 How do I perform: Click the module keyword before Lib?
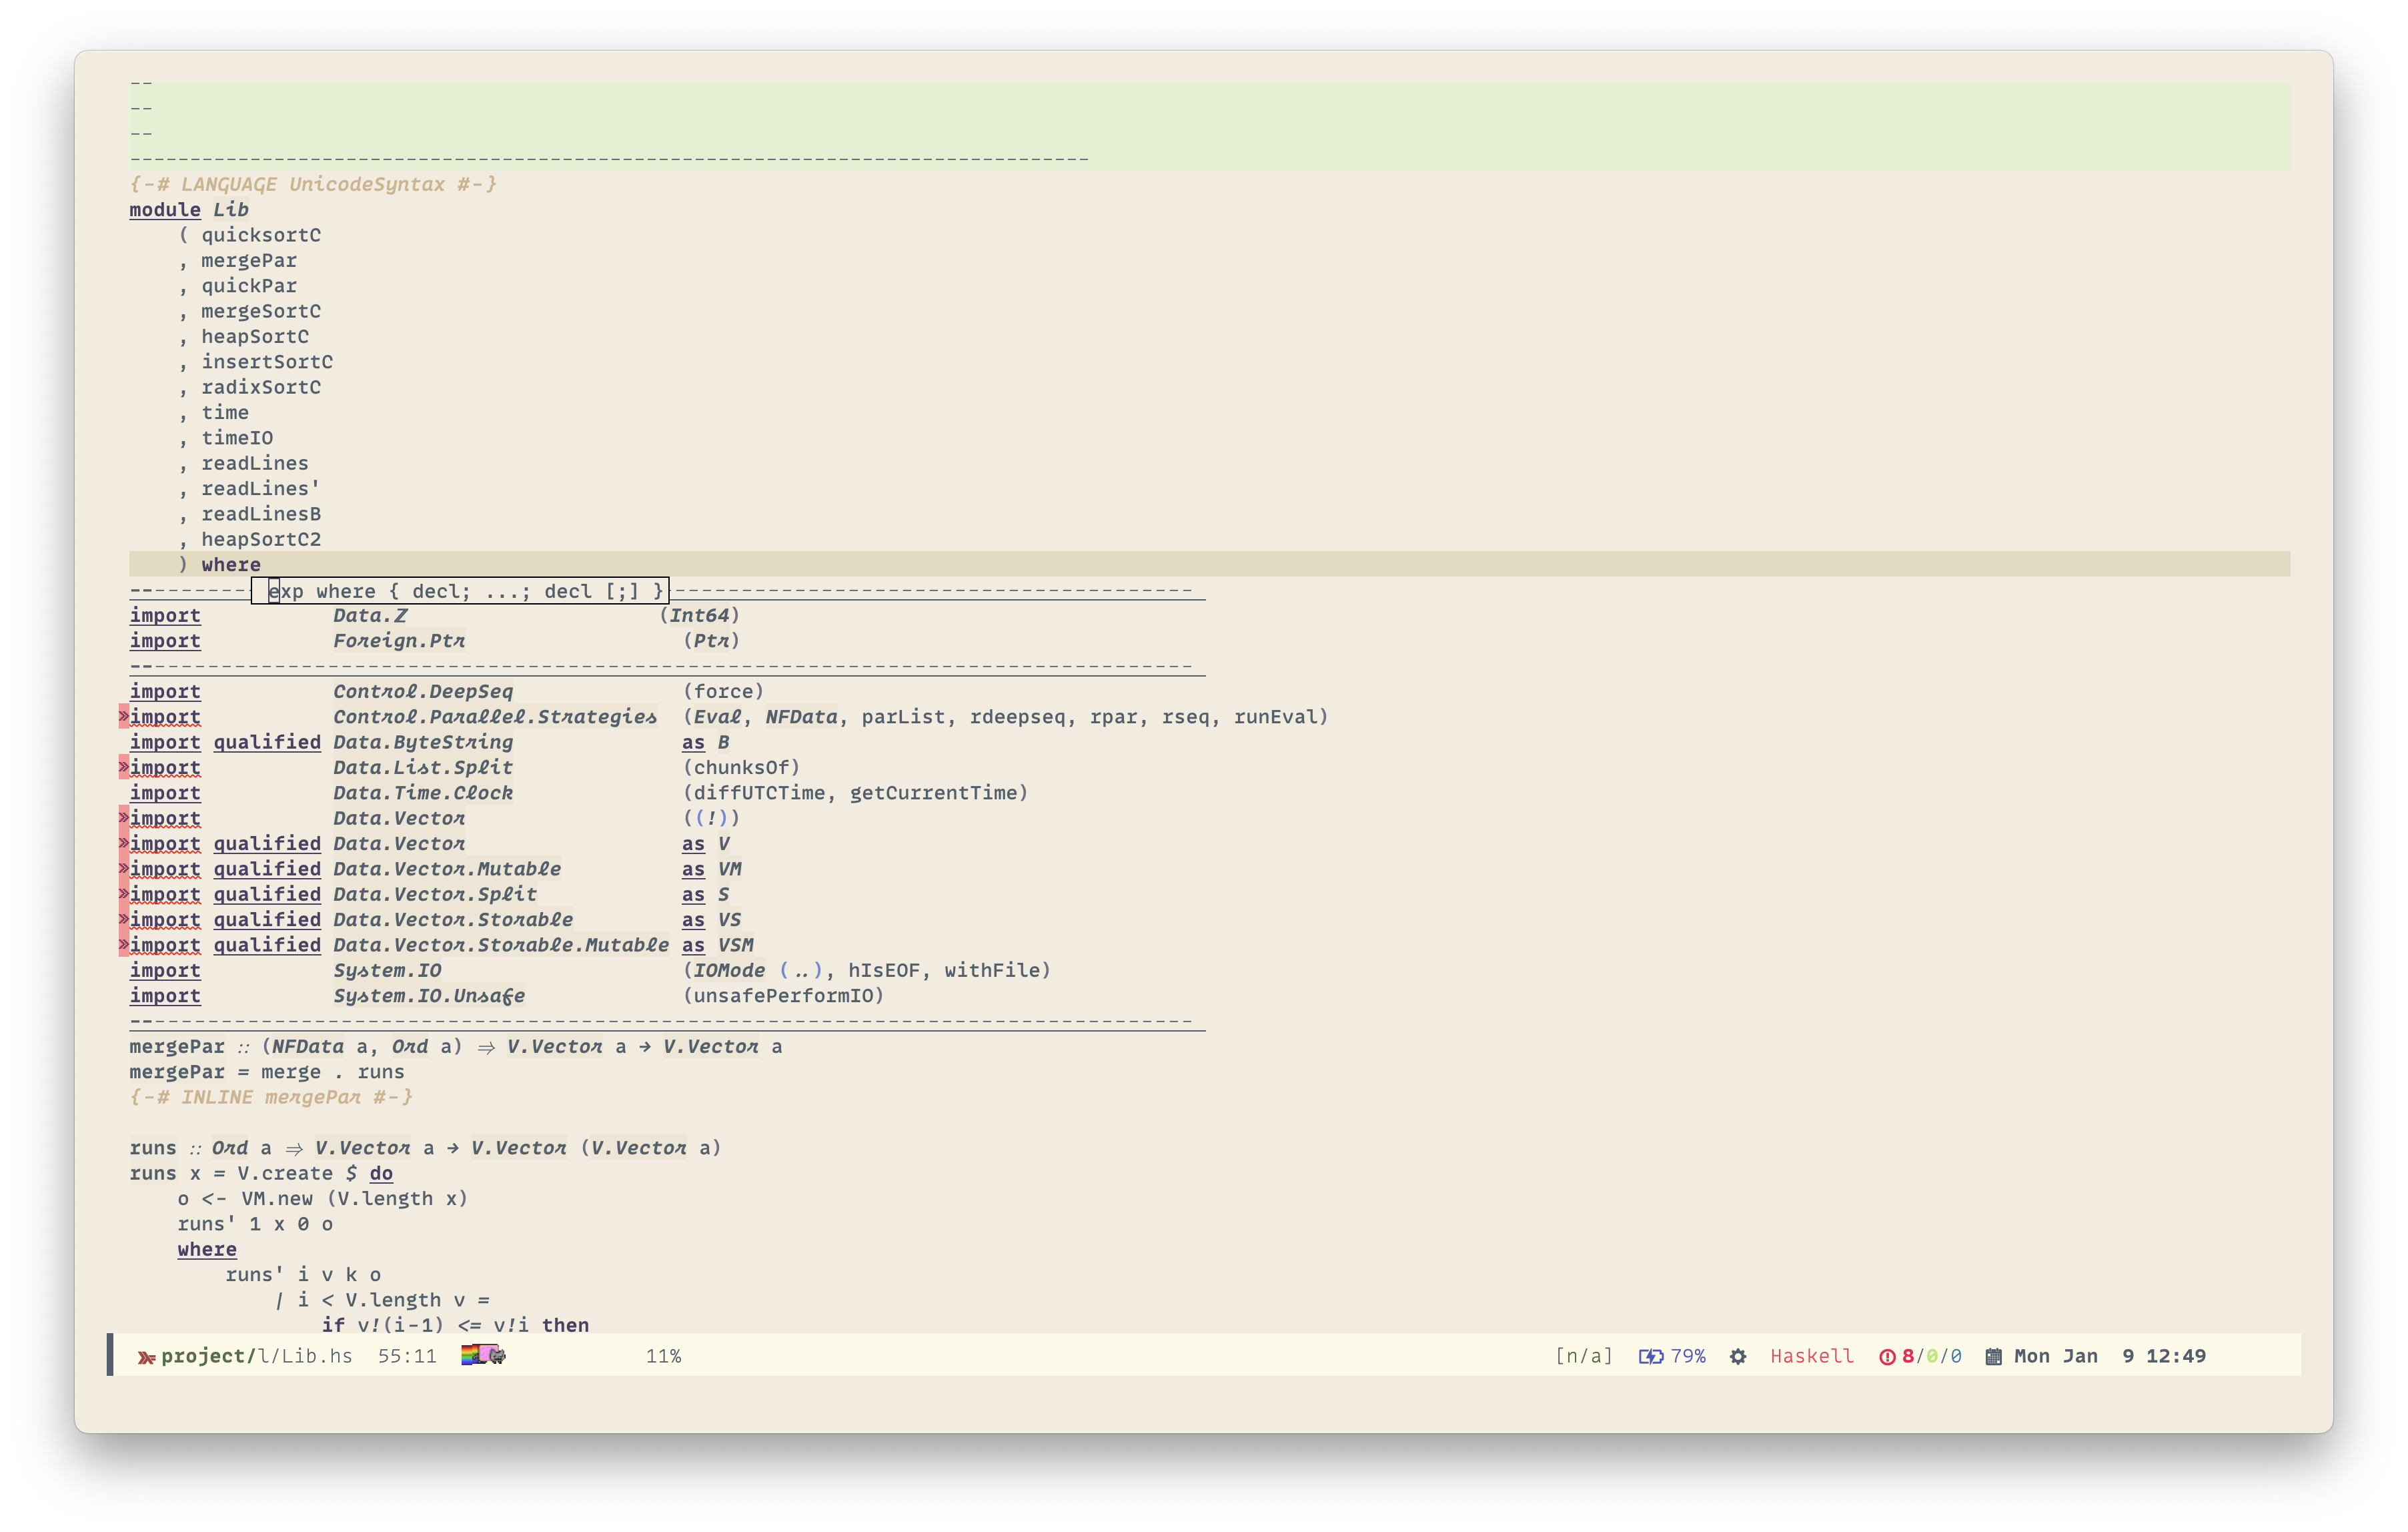[x=165, y=209]
